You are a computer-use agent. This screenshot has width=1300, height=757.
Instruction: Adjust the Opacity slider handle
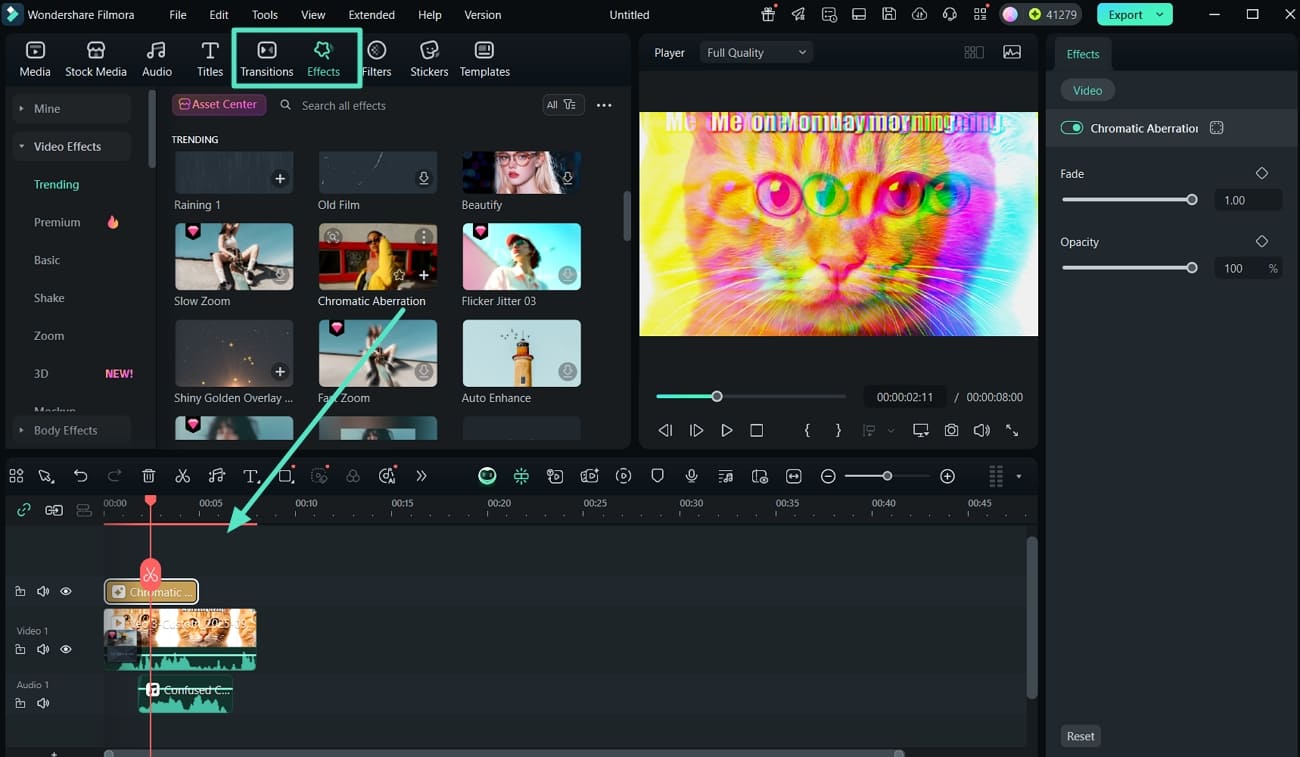click(1191, 268)
